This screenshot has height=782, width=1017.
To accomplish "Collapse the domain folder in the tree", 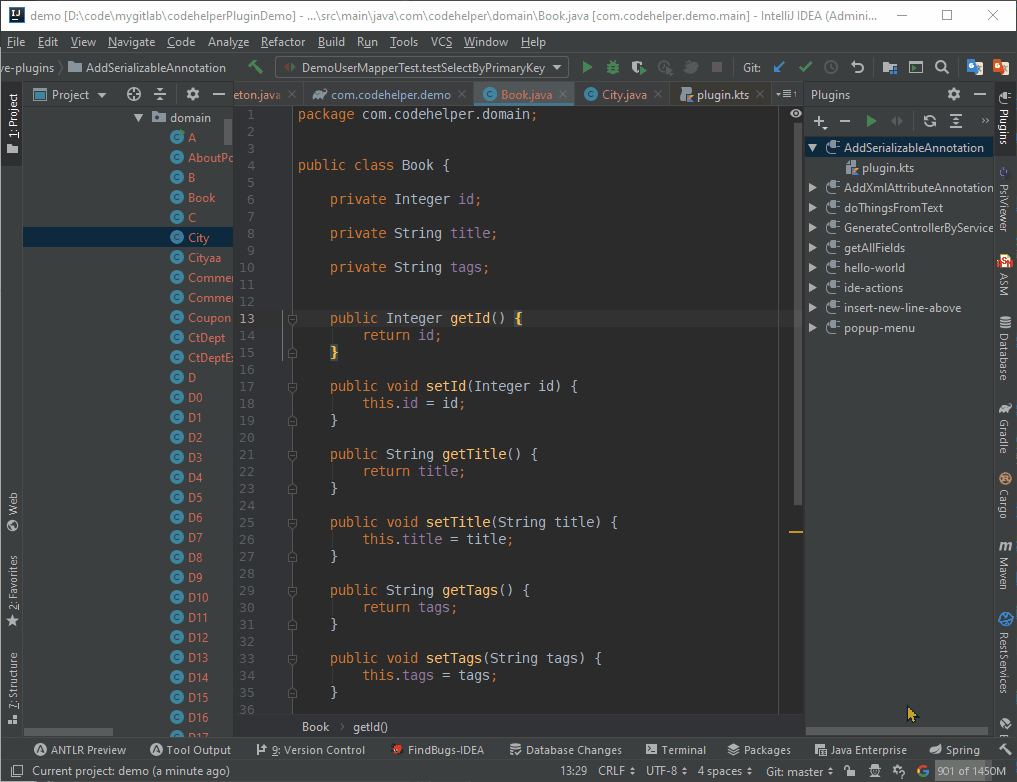I will (138, 117).
